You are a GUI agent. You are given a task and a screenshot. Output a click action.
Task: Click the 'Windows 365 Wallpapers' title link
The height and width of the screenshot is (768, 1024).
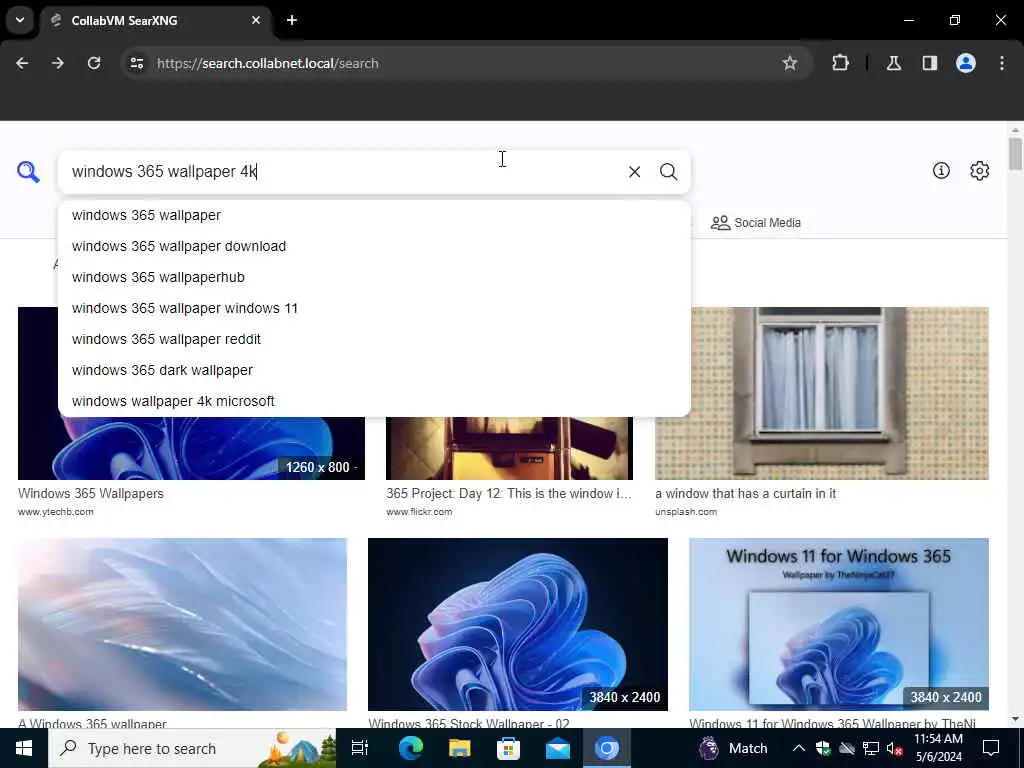91,494
